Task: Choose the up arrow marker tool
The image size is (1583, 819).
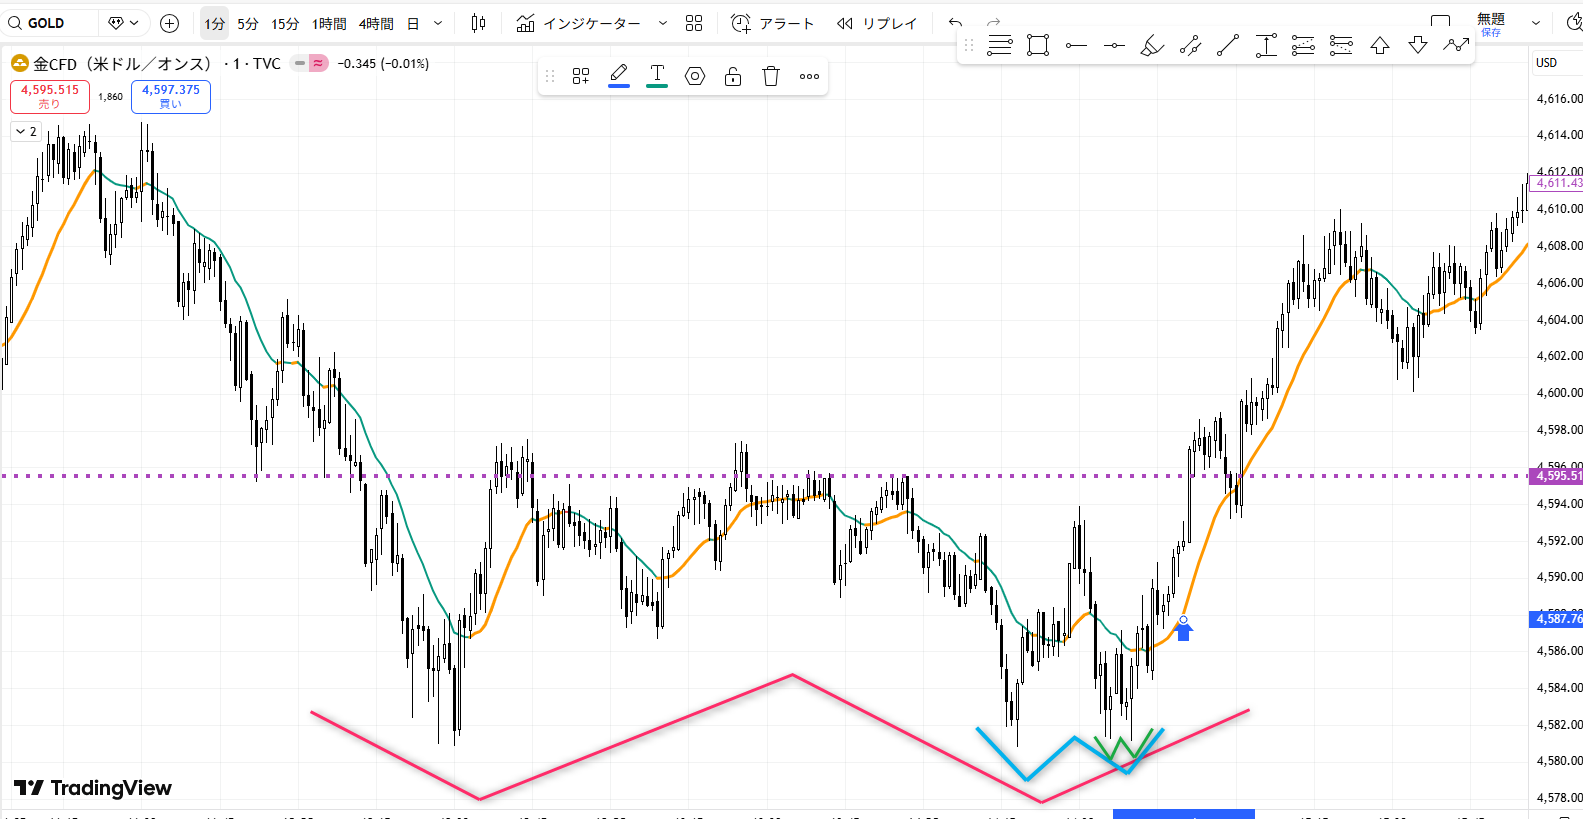Action: 1380,45
